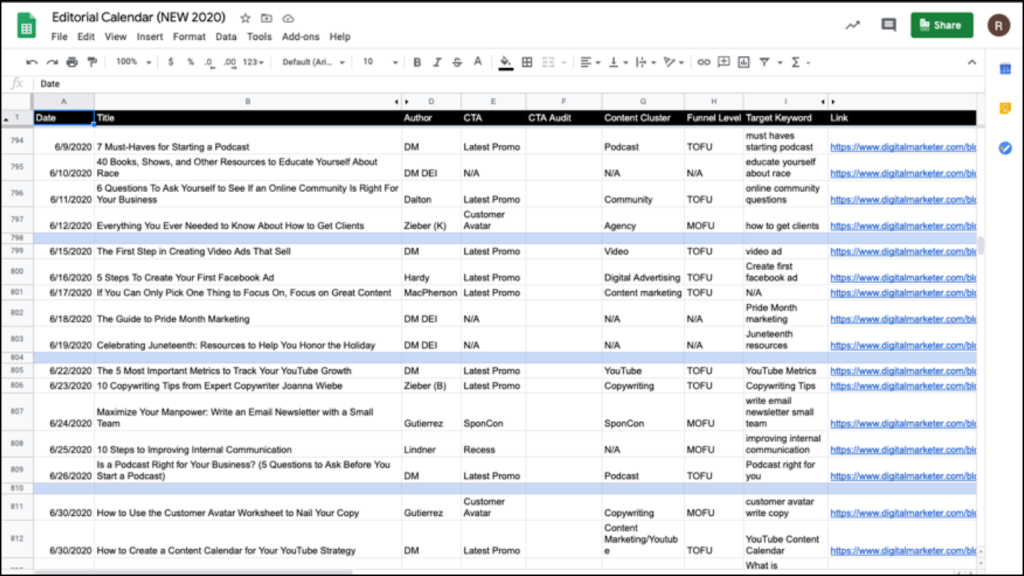The height and width of the screenshot is (576, 1024).
Task: Open the Add-ons menu
Action: pyautogui.click(x=300, y=37)
